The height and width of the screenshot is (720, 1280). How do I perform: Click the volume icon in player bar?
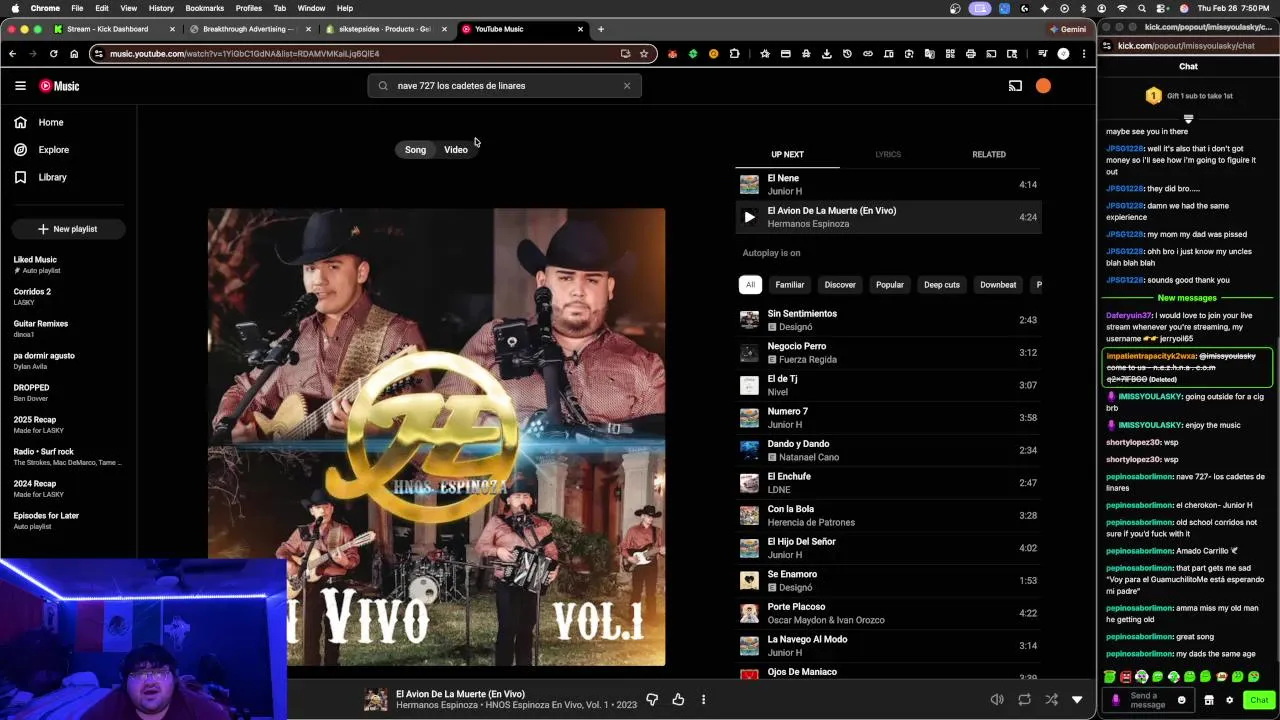tap(997, 700)
